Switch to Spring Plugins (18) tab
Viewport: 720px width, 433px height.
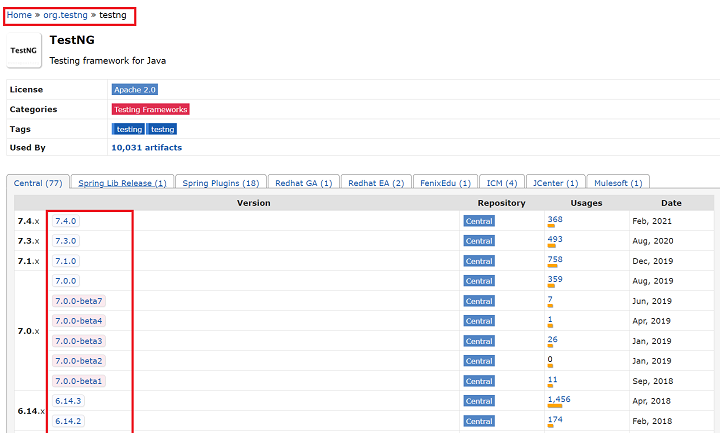[x=221, y=183]
